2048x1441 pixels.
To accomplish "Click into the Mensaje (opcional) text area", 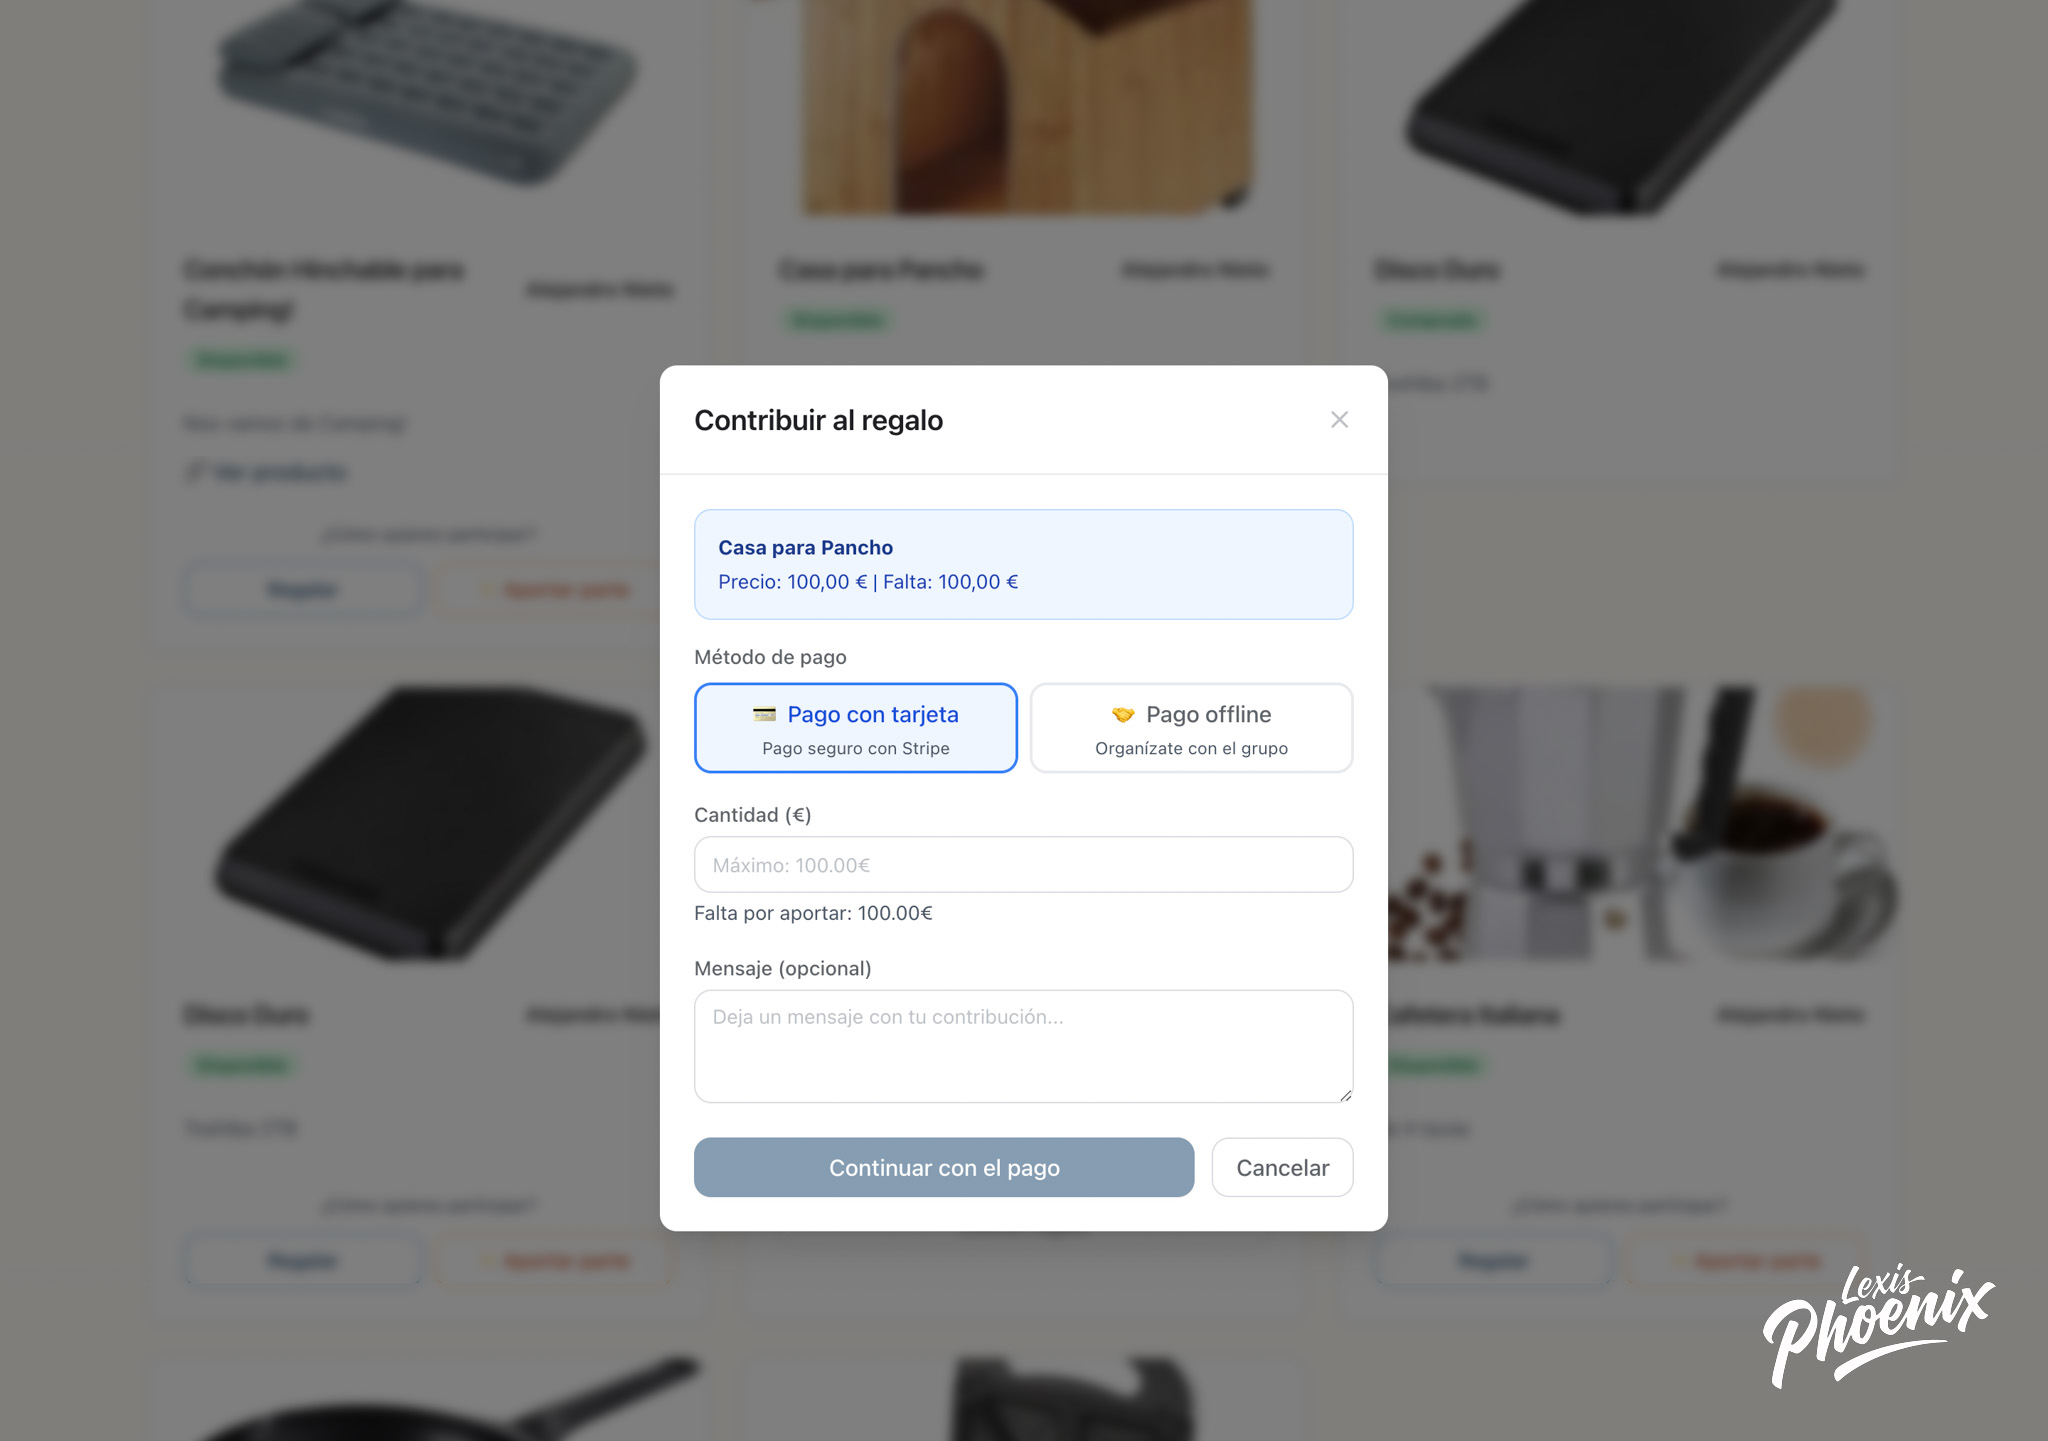I will (1023, 1045).
